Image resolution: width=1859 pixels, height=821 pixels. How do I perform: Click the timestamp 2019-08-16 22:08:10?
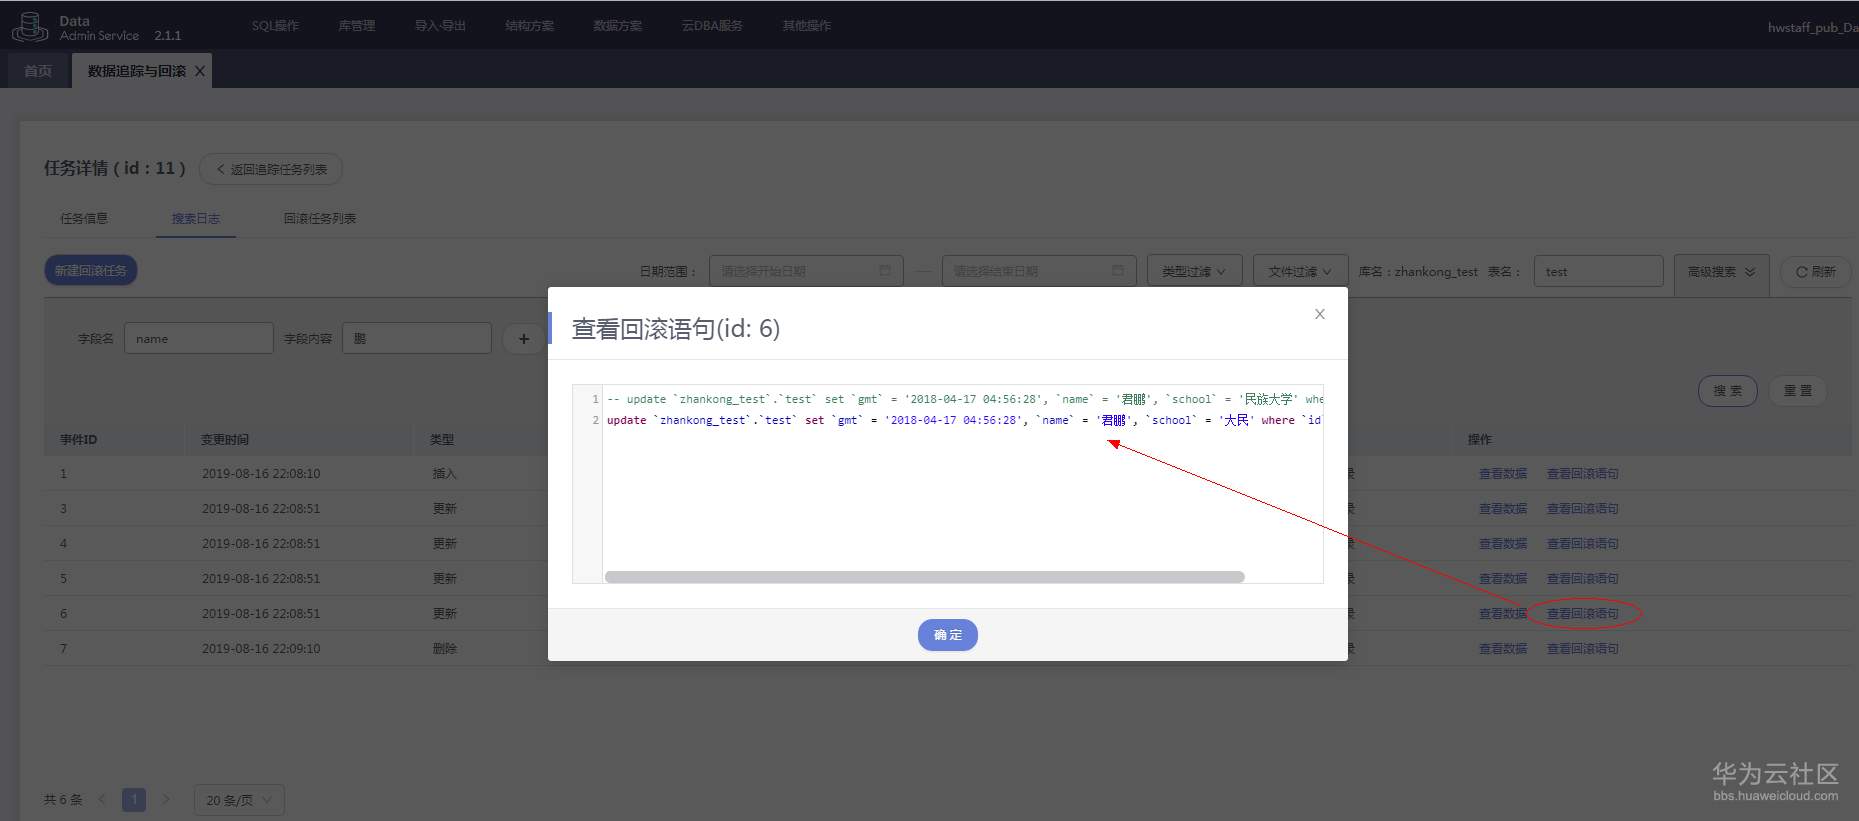click(x=261, y=474)
